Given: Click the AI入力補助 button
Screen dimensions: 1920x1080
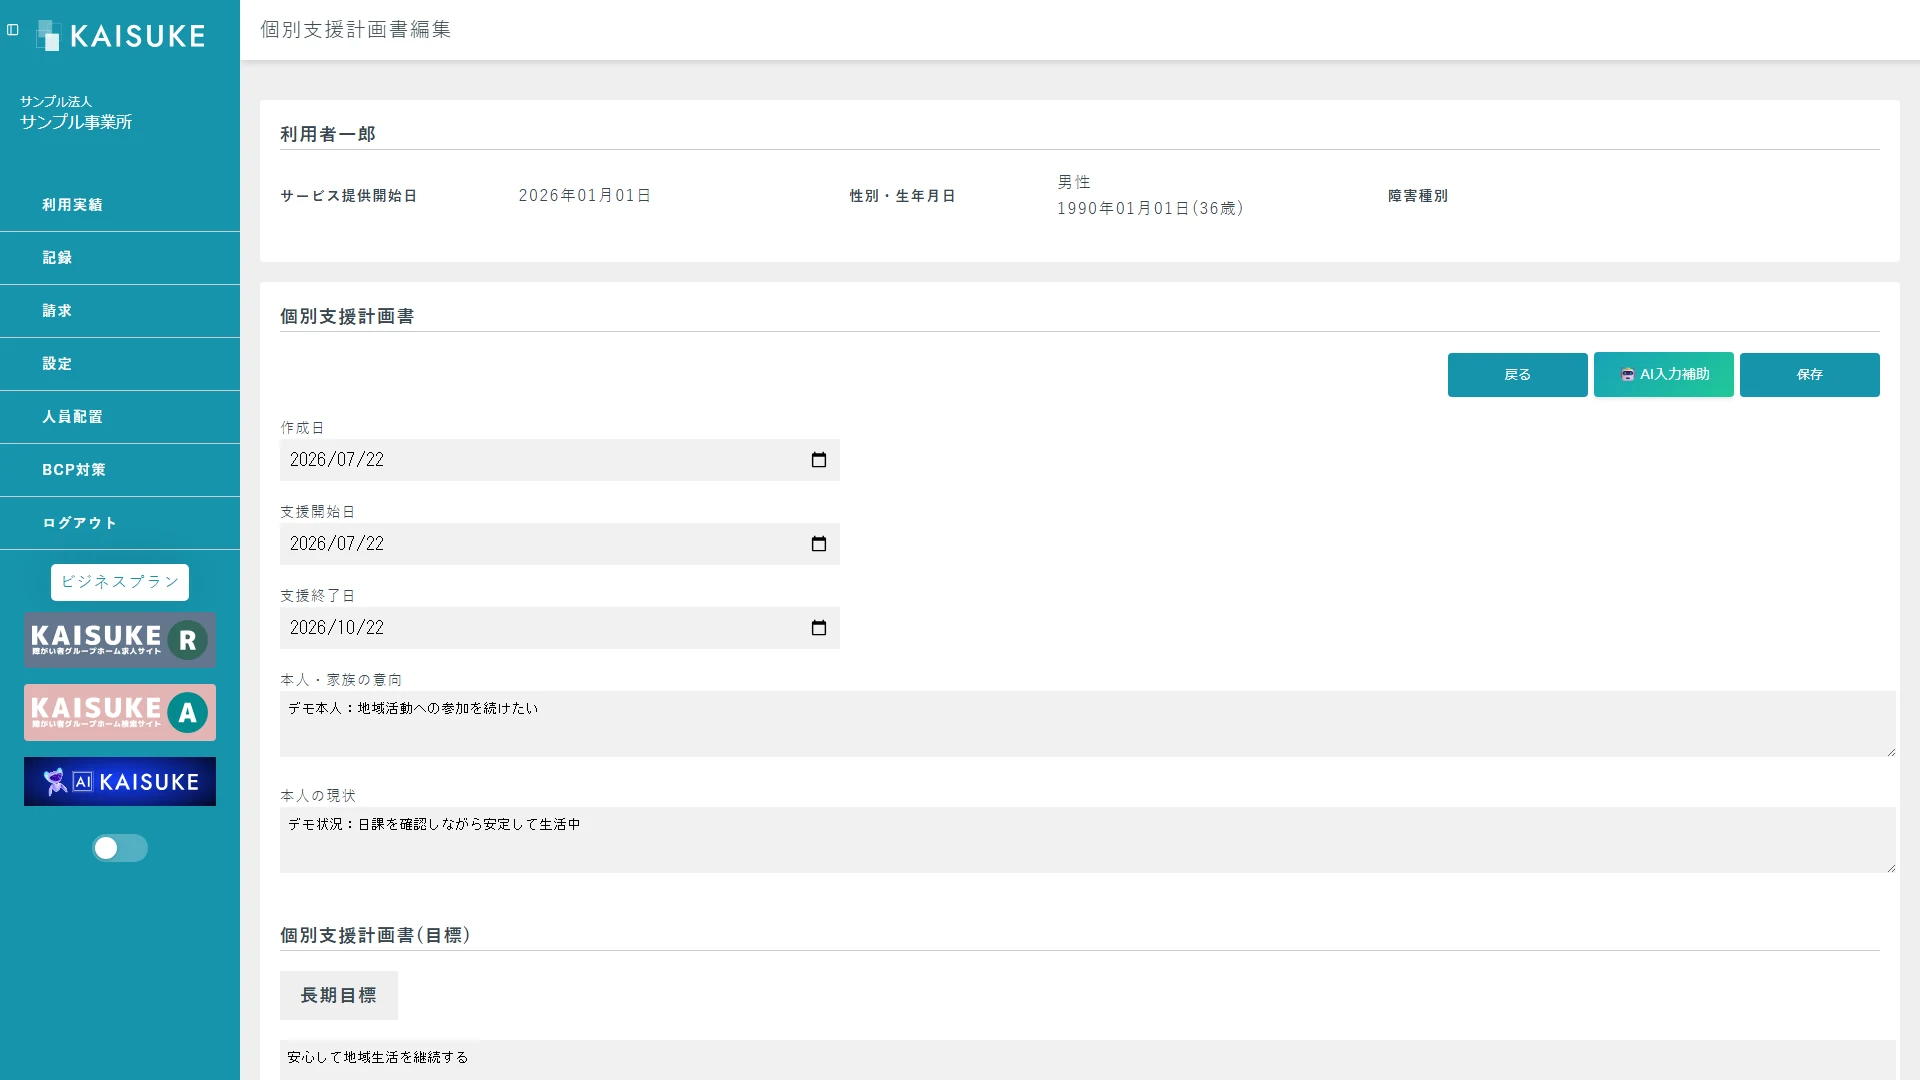Looking at the screenshot, I should [1664, 375].
